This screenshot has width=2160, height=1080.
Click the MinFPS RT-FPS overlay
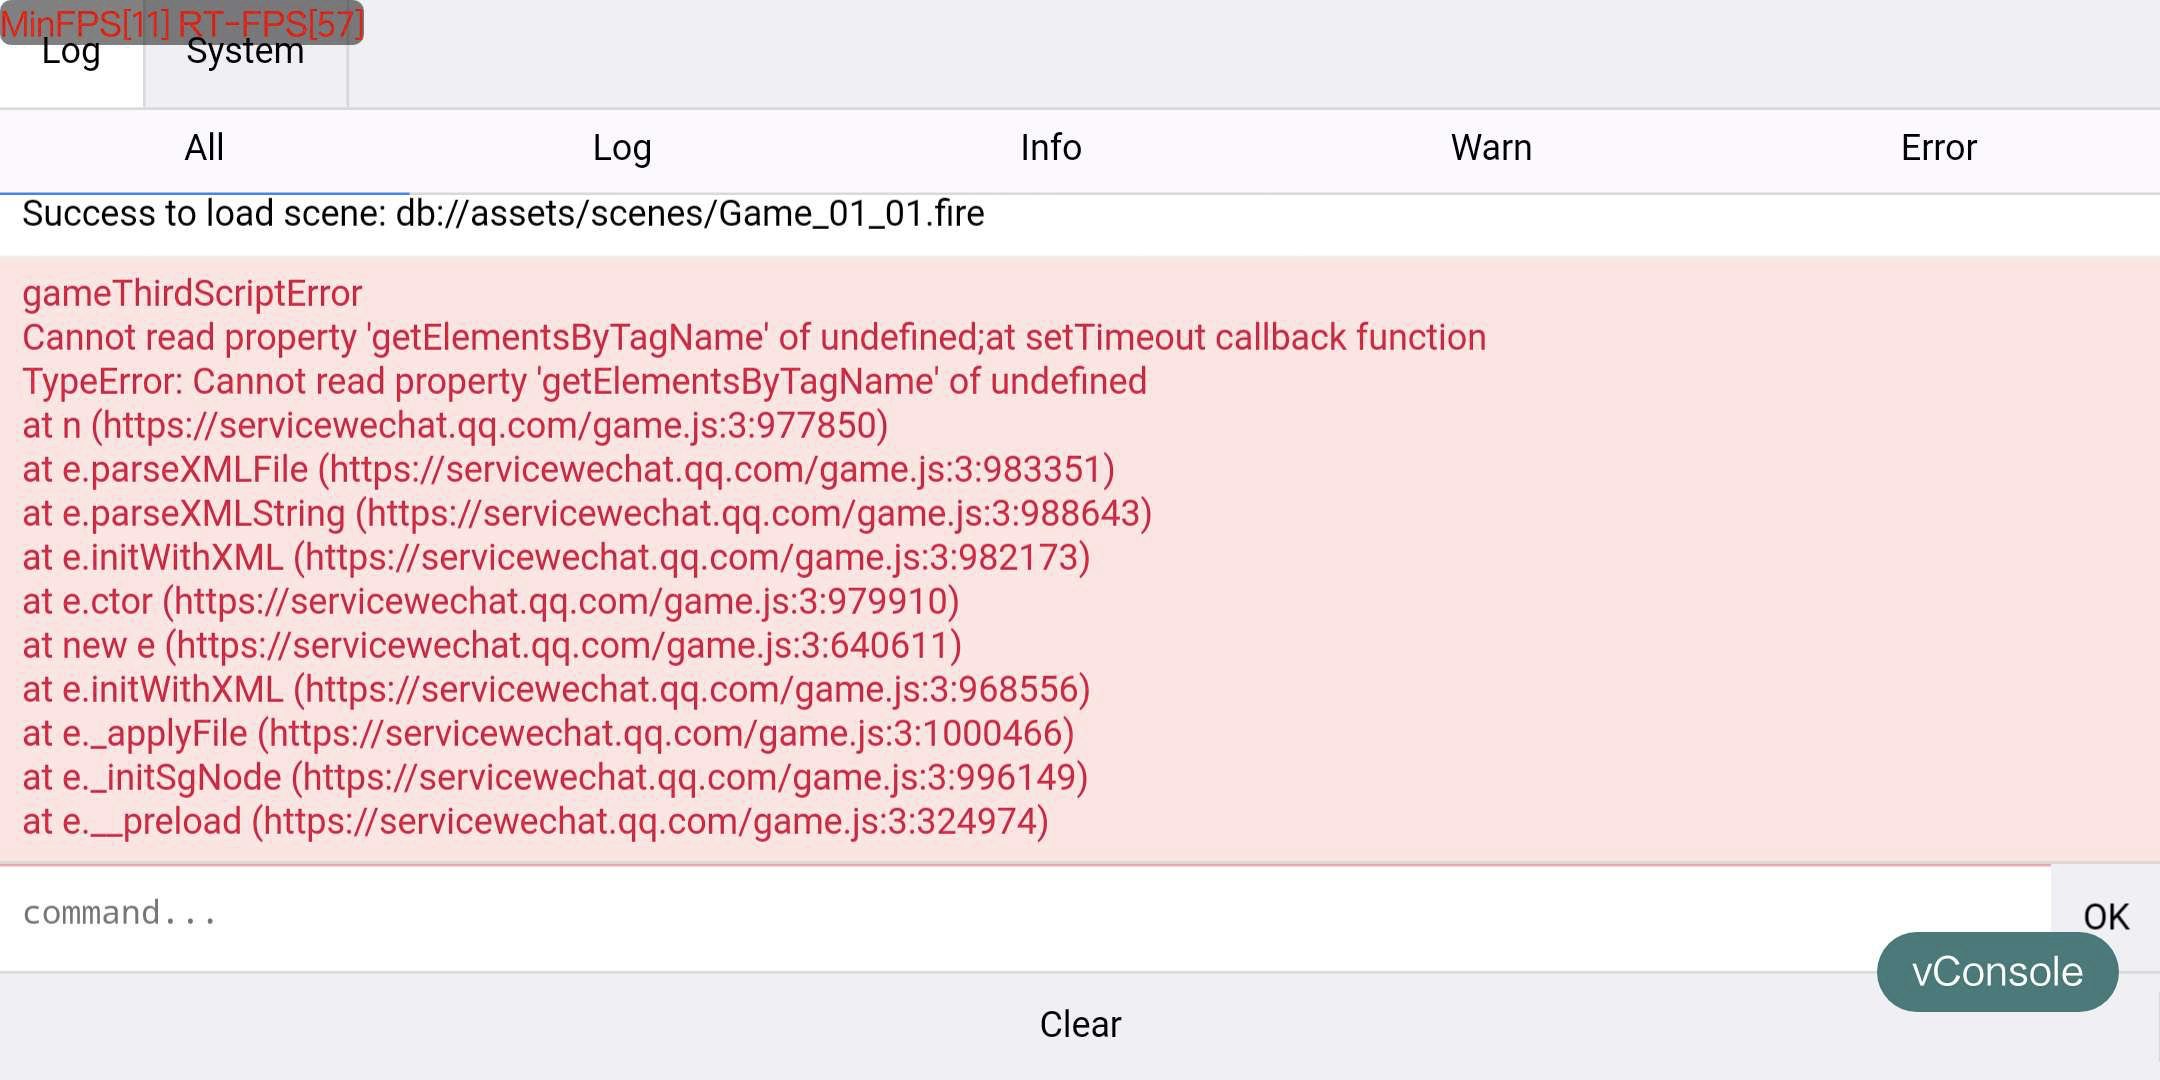tap(182, 22)
